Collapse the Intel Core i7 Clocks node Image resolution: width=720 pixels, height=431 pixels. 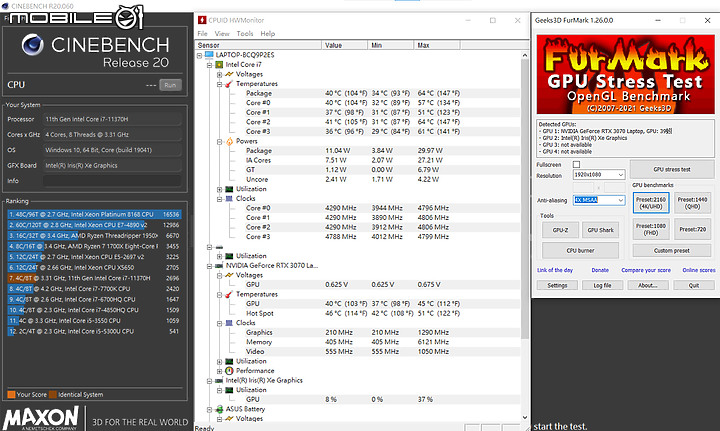pos(219,199)
